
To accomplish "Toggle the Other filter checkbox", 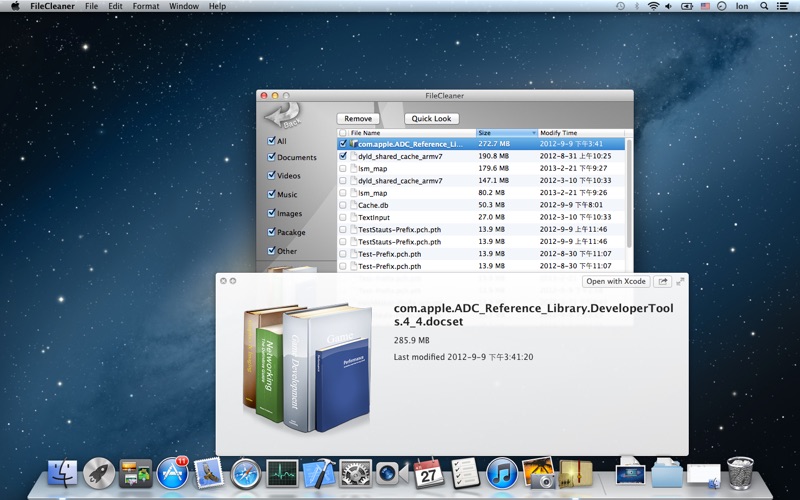I will (271, 251).
